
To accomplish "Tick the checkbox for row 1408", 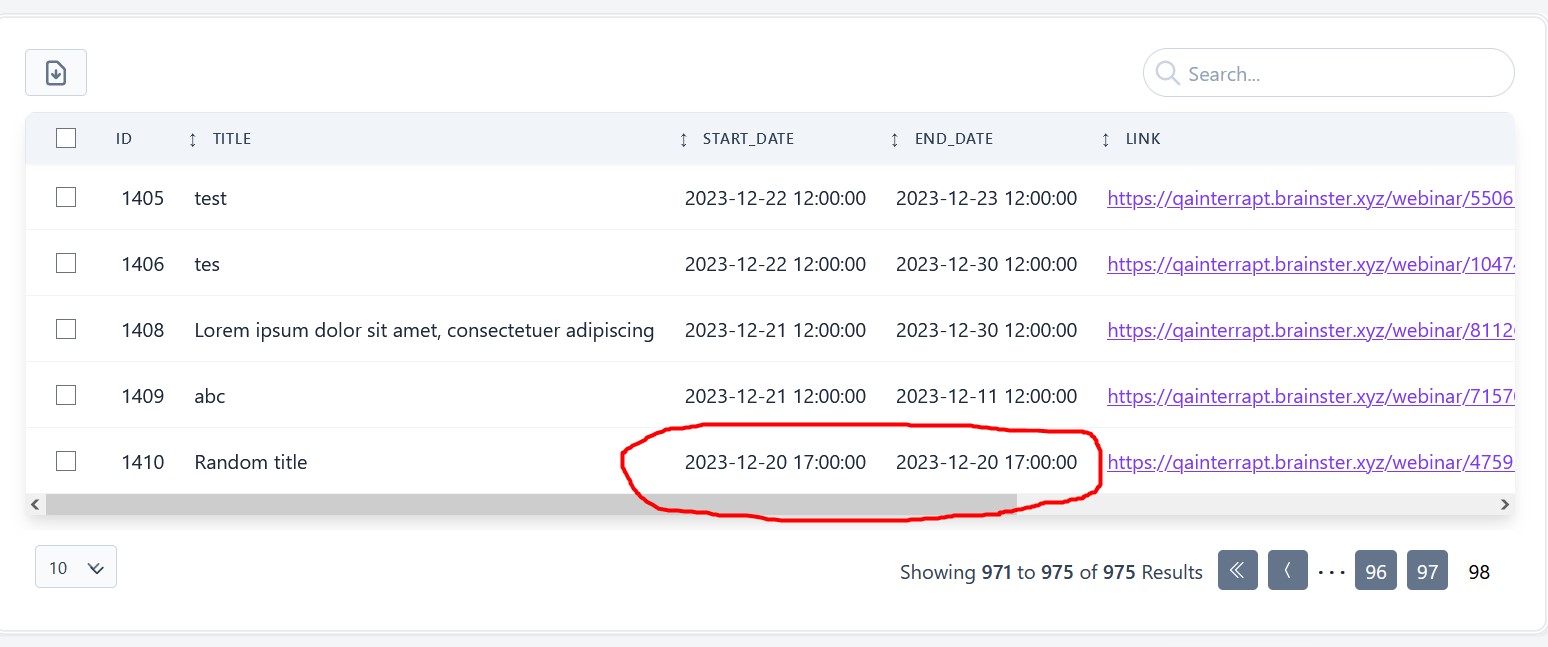I will (x=66, y=329).
